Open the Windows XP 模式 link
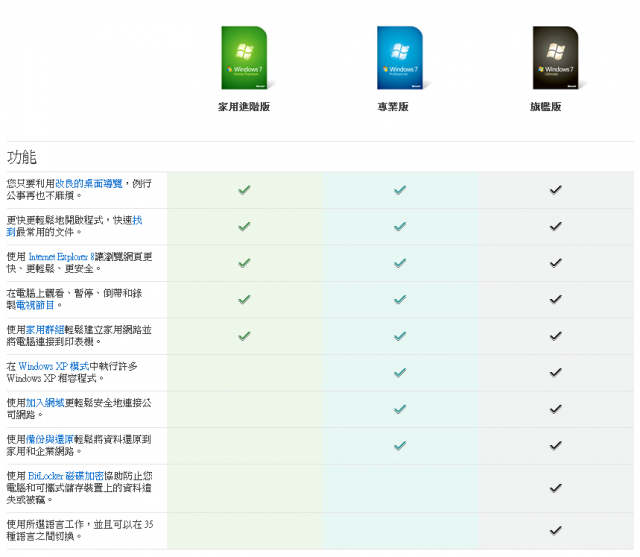This screenshot has width=640, height=557. [x=53, y=366]
